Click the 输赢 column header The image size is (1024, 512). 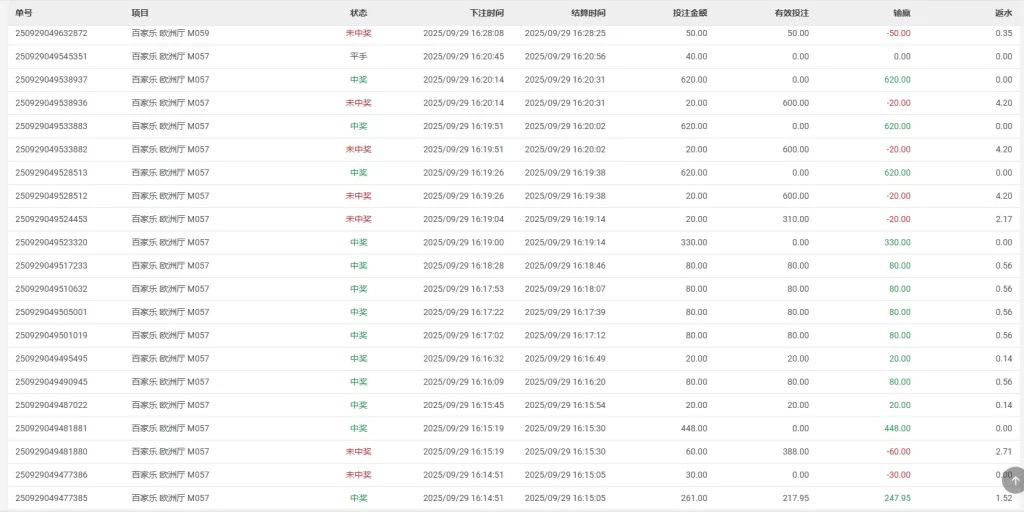[901, 13]
